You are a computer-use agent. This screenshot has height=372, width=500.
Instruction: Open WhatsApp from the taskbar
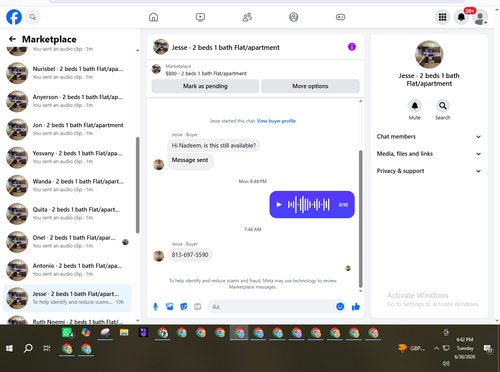(x=67, y=332)
